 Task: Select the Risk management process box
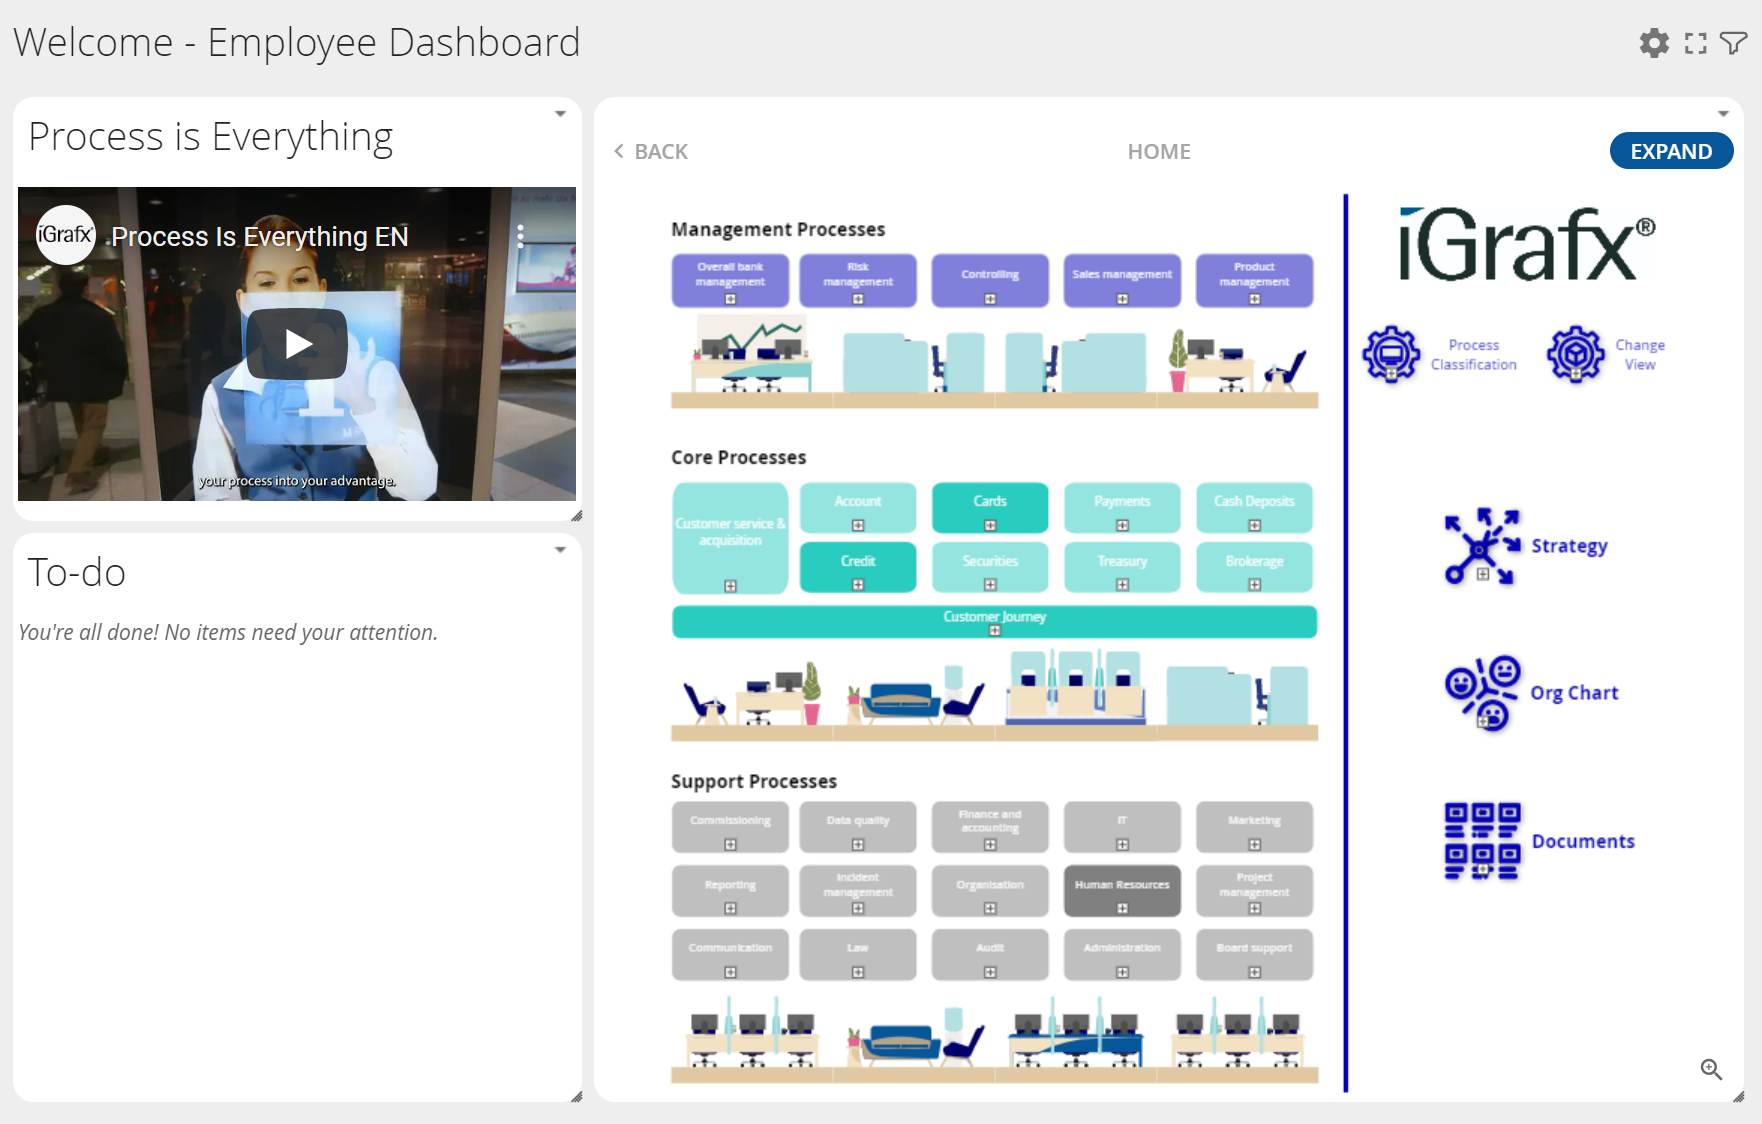pos(858,279)
